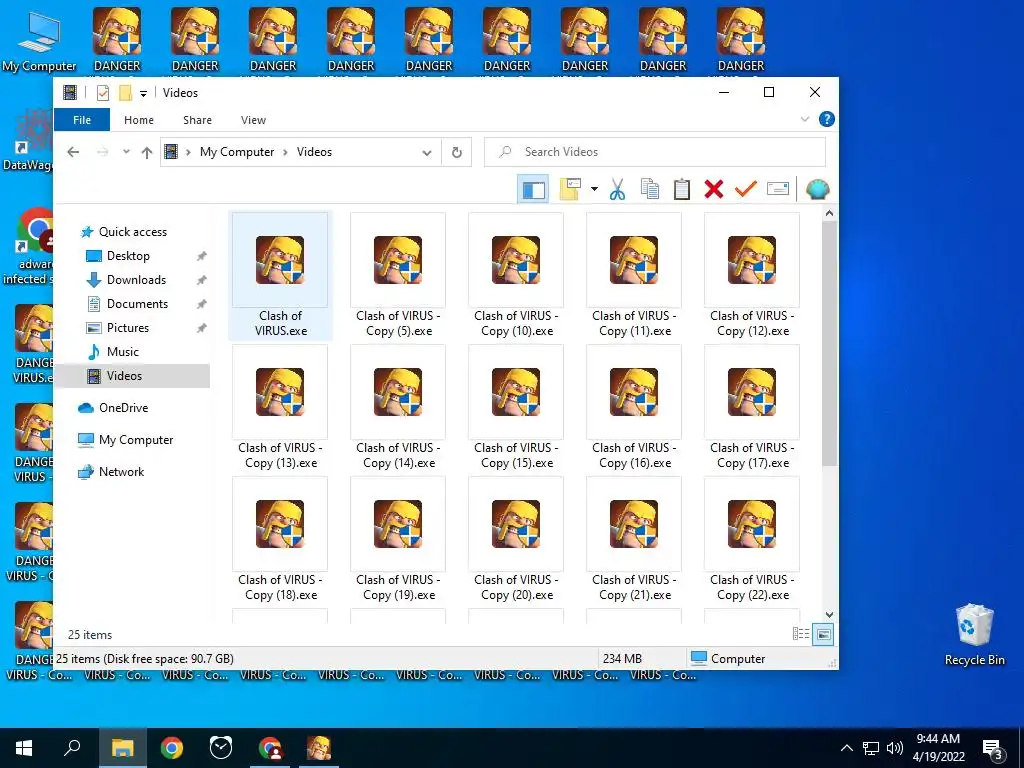Open the notification center icon

tap(992, 749)
